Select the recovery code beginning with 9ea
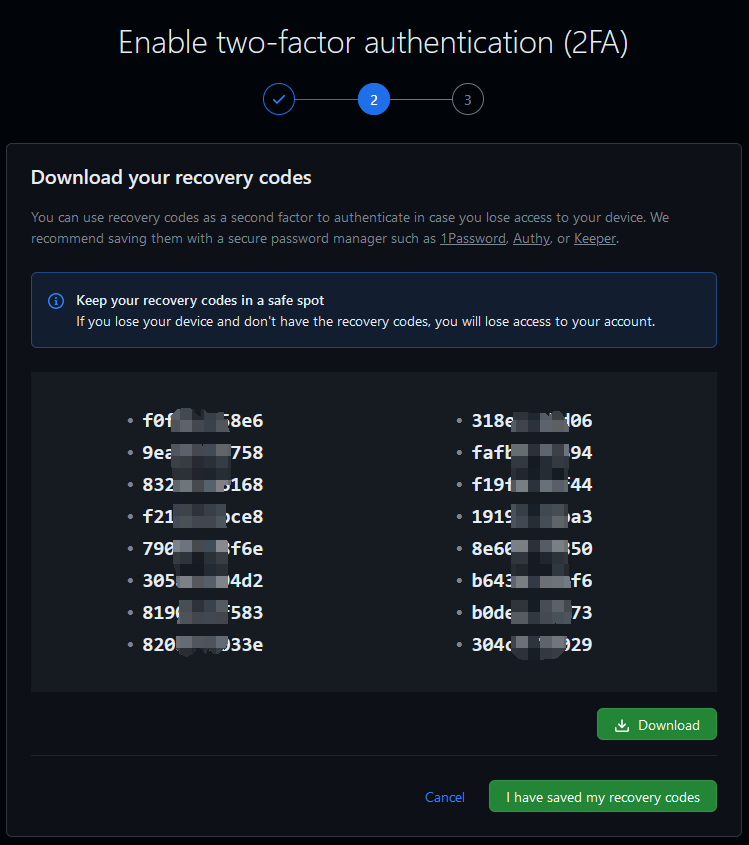Viewport: 749px width, 845px height. tap(203, 453)
